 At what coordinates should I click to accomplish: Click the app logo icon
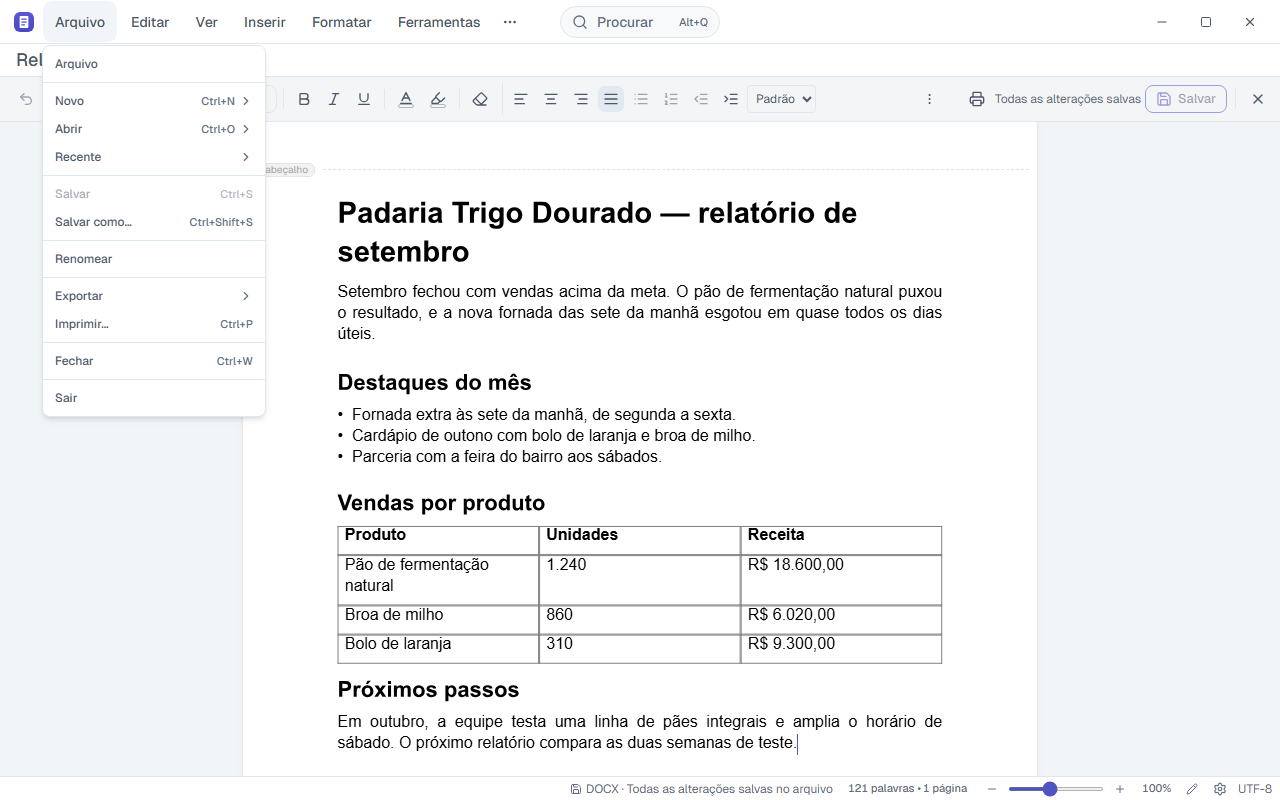click(x=24, y=22)
